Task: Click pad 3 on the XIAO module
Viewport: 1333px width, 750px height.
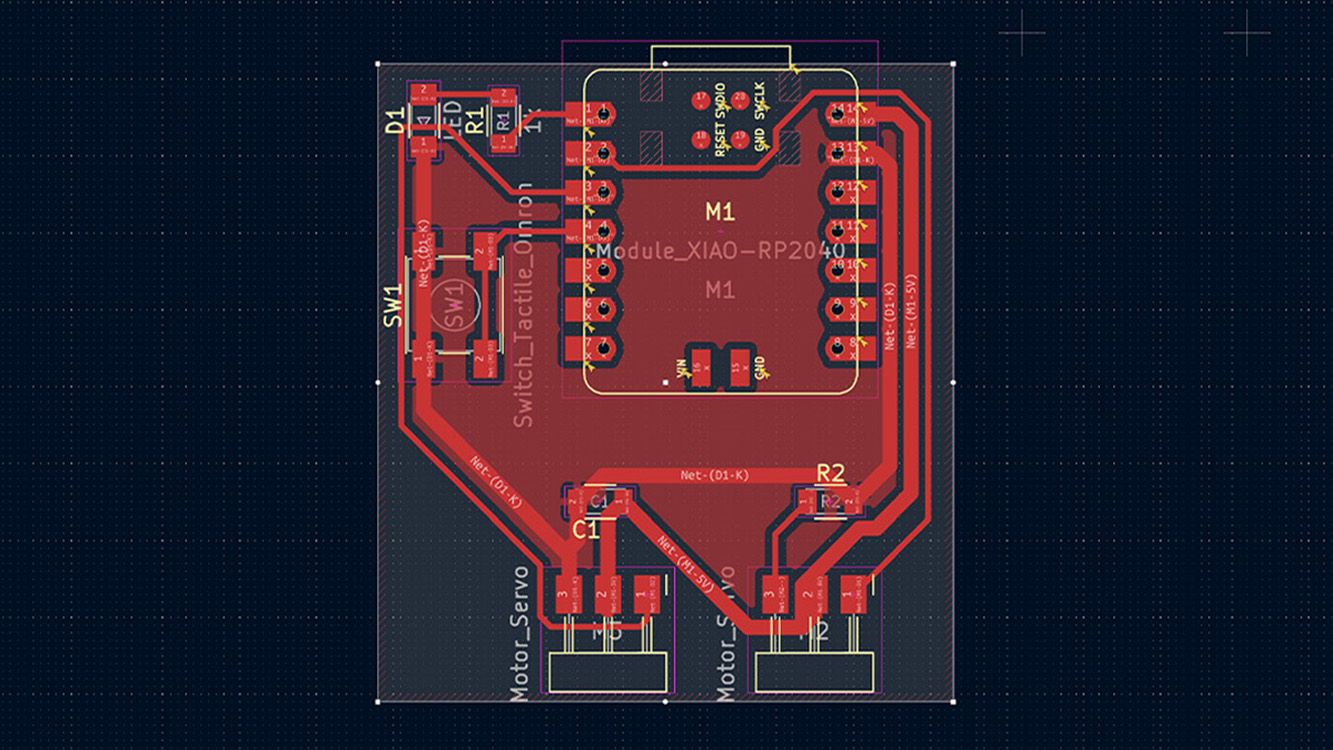Action: 589,192
